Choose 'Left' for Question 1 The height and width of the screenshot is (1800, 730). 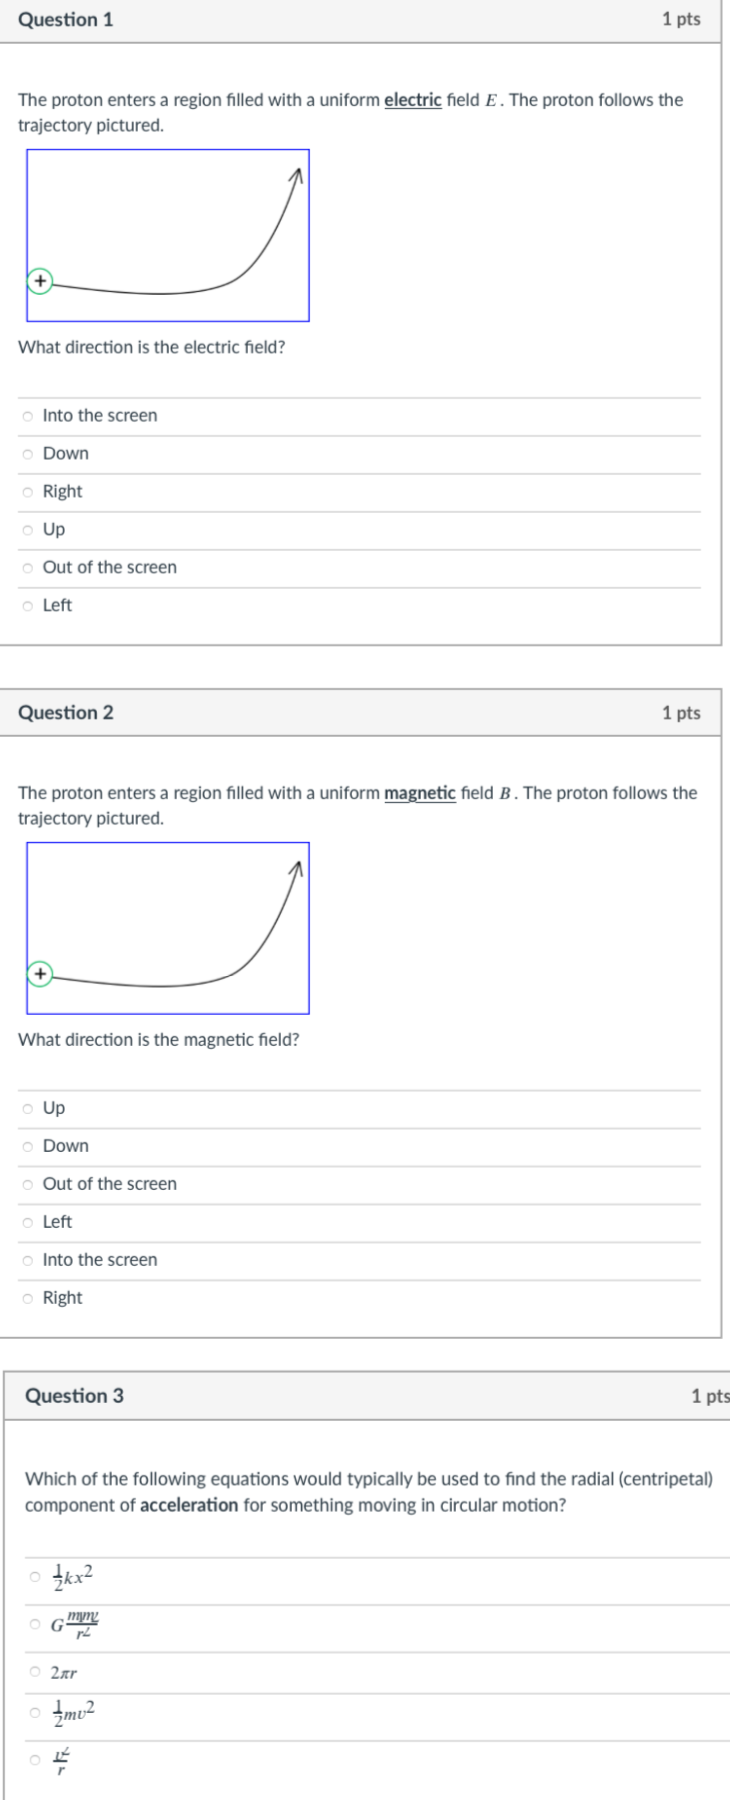(x=28, y=606)
